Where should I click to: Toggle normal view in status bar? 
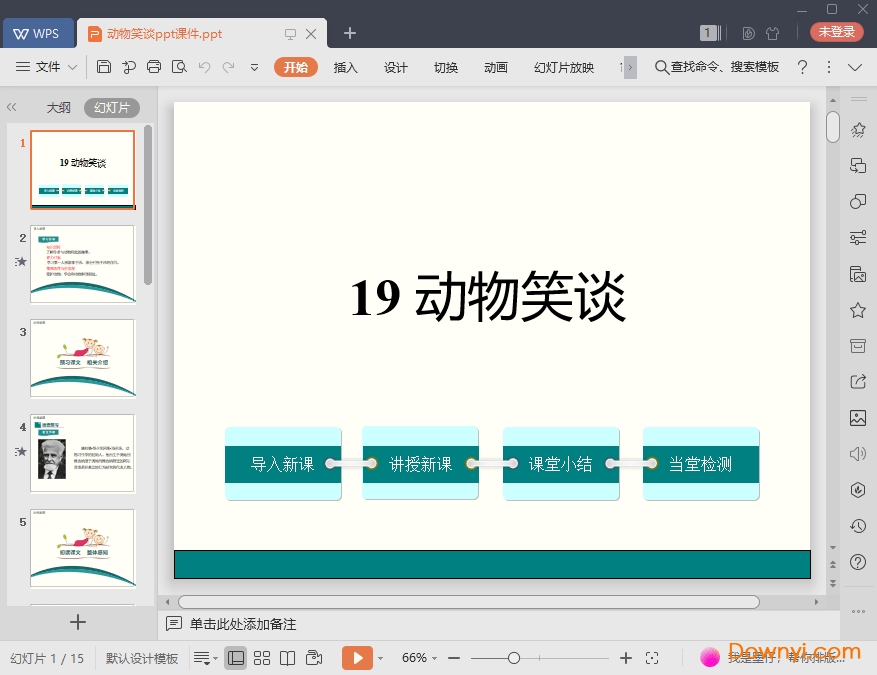(x=235, y=657)
